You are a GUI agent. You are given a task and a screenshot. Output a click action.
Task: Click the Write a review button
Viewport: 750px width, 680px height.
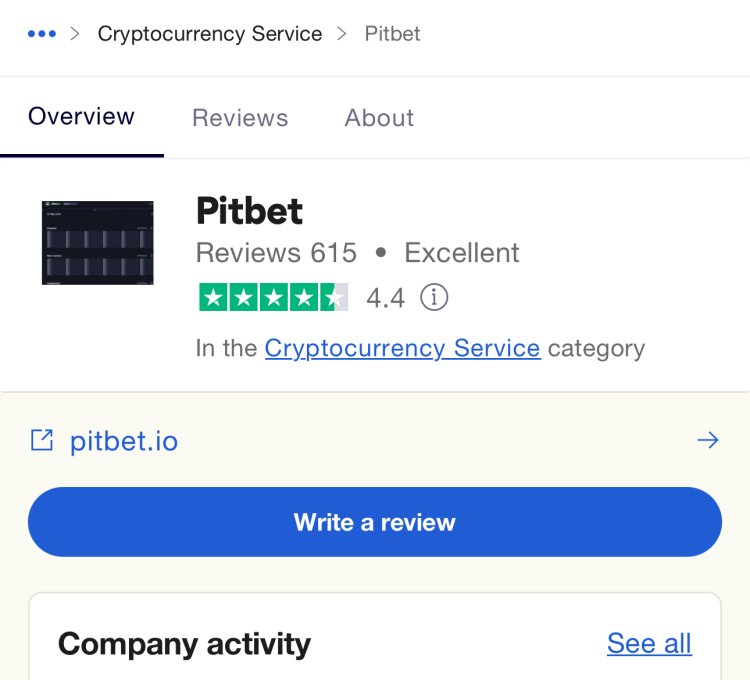(375, 522)
